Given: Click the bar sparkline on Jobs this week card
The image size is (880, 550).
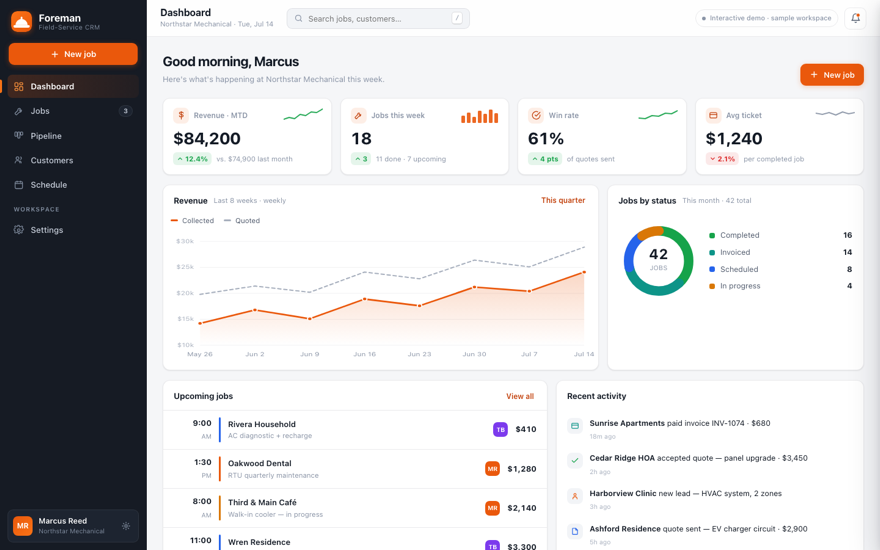Looking at the screenshot, I should [x=479, y=116].
